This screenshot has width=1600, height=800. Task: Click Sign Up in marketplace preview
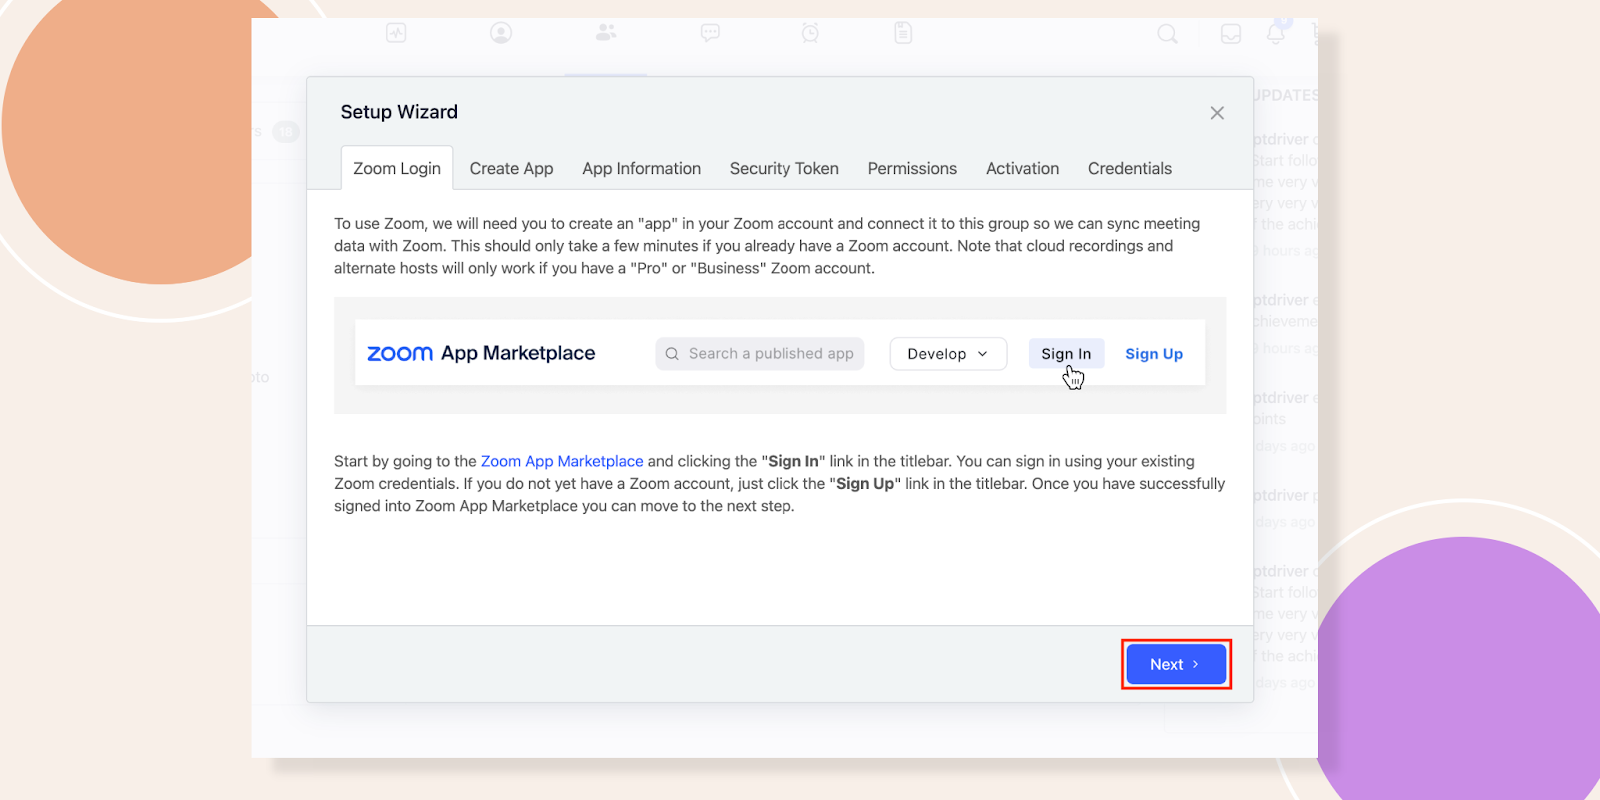[1154, 354]
